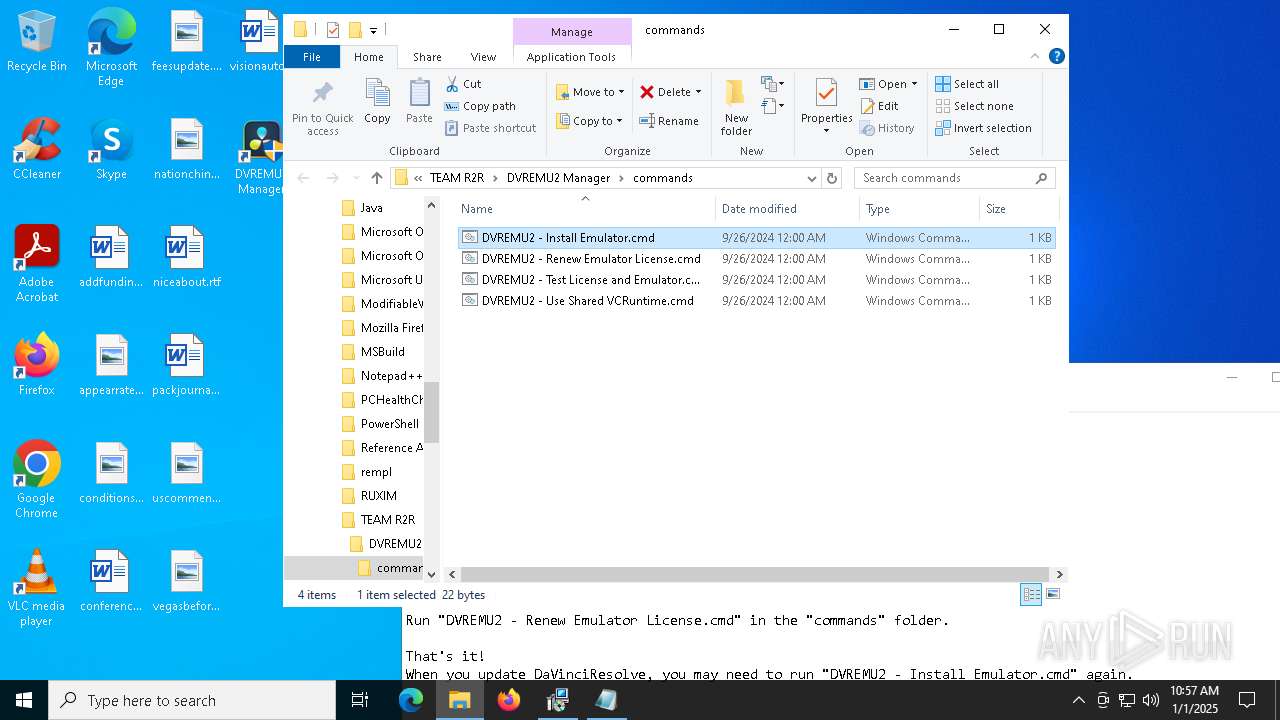Open CCleaner desktop shortcut
1280x720 pixels.
pos(37,150)
